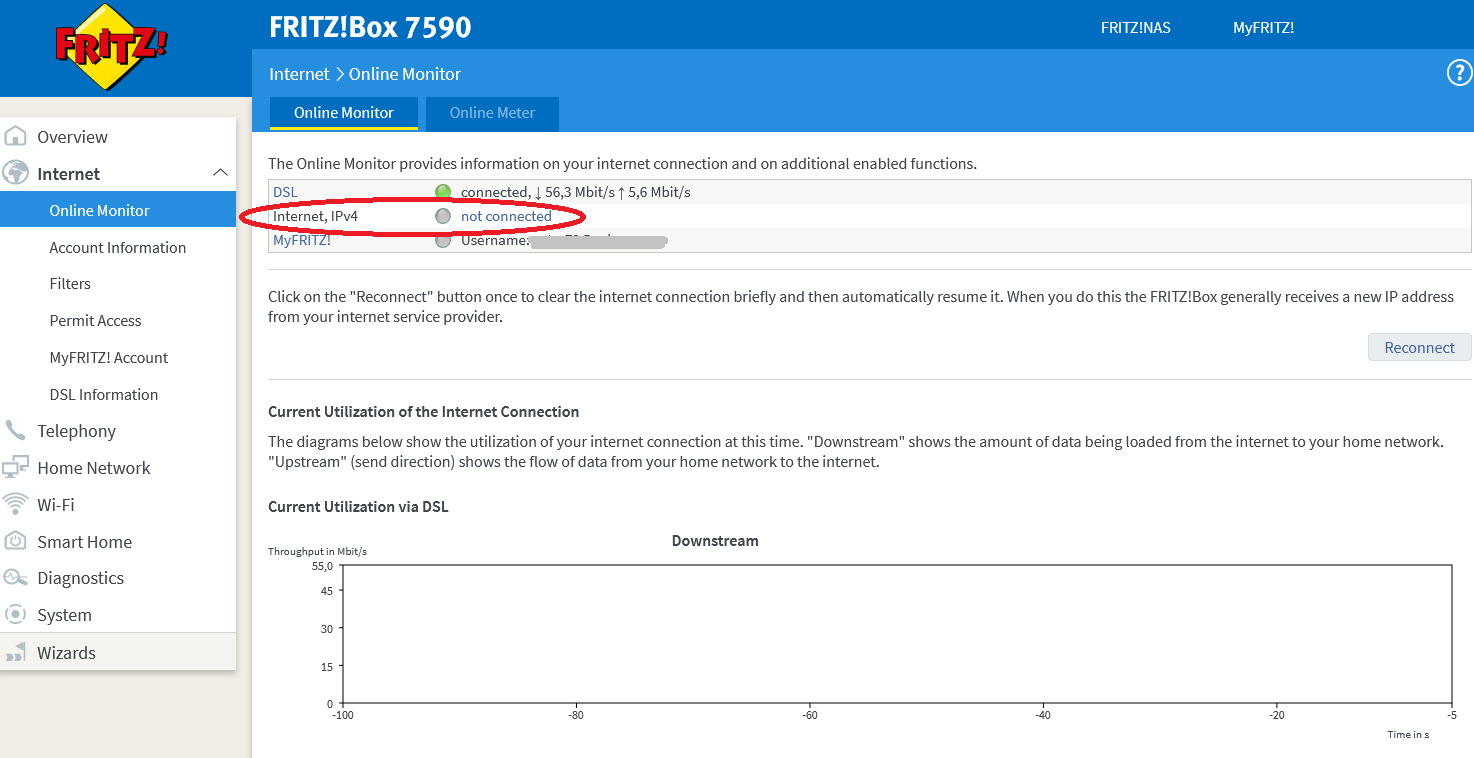Click the 'Current Utilization via DSL' heading
The width and height of the screenshot is (1474, 758).
pyautogui.click(x=358, y=507)
